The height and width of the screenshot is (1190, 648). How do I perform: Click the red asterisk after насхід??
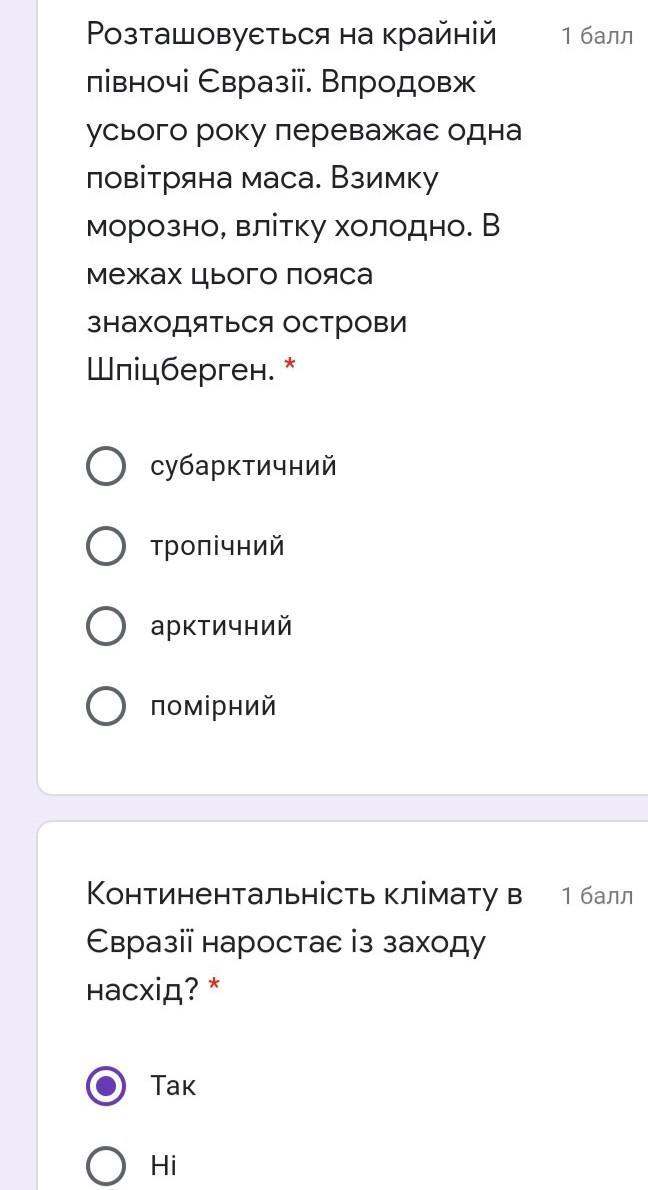[x=214, y=989]
